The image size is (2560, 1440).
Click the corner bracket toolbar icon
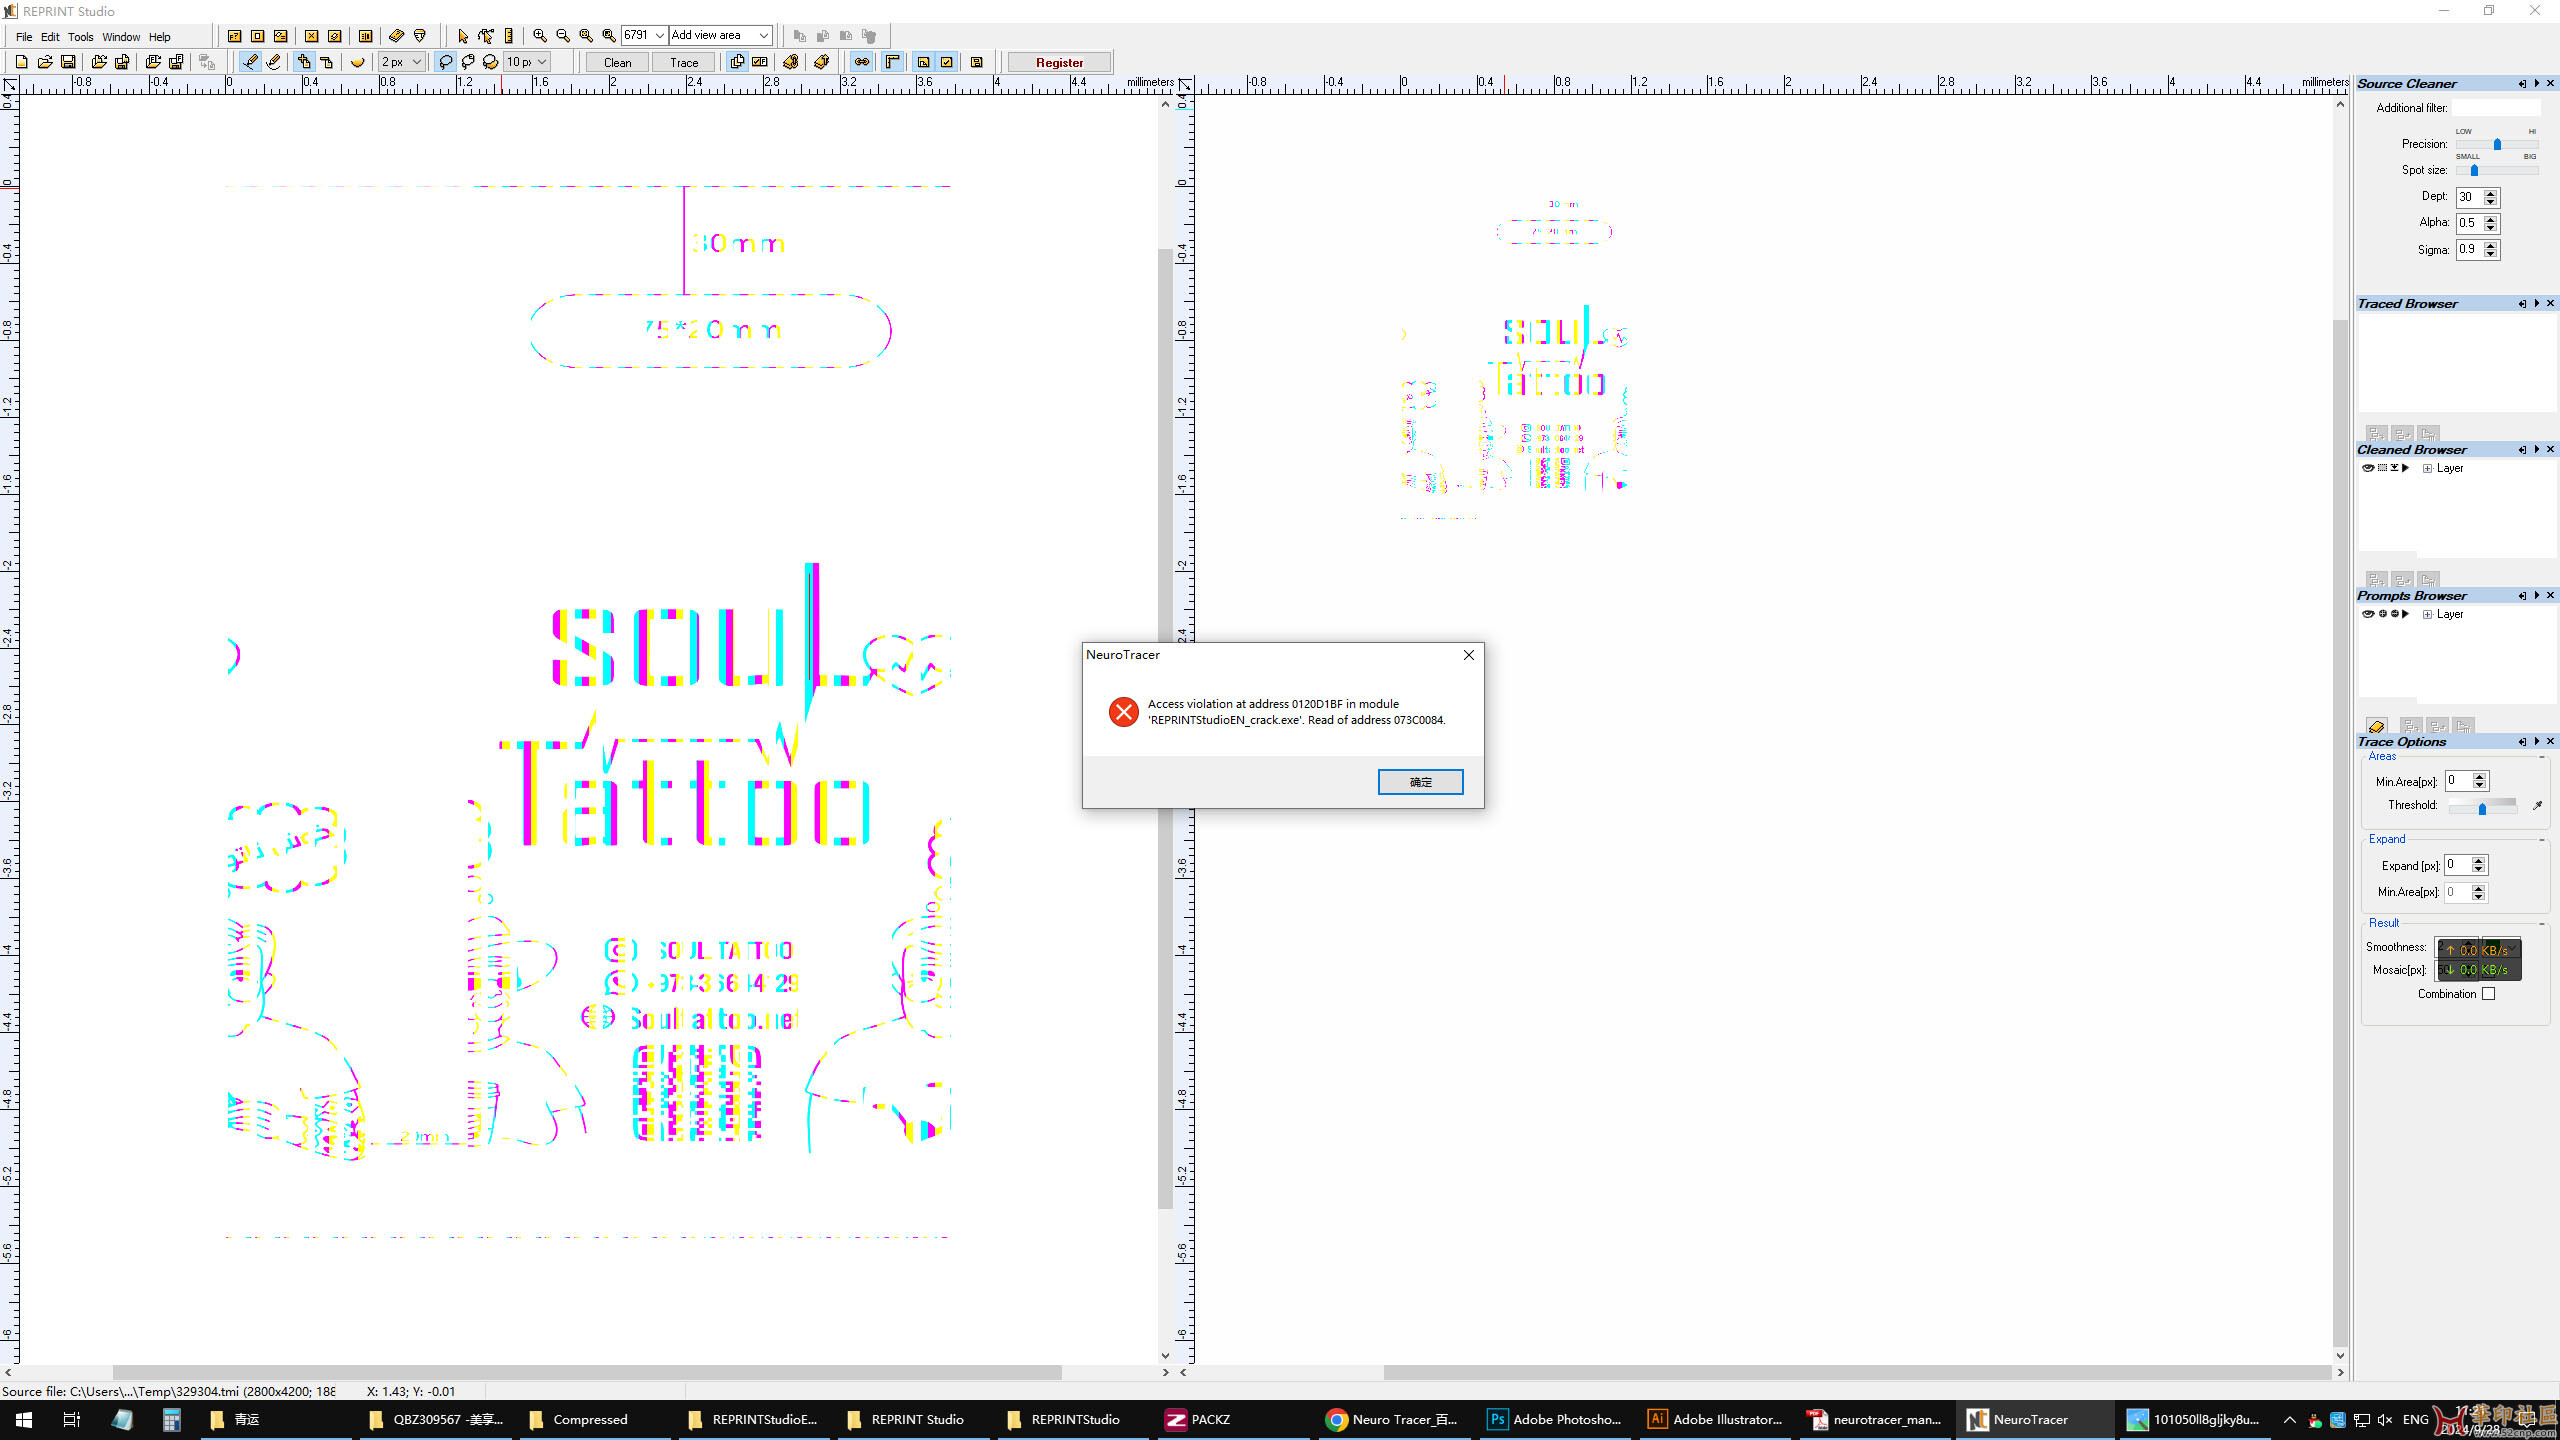click(x=892, y=62)
